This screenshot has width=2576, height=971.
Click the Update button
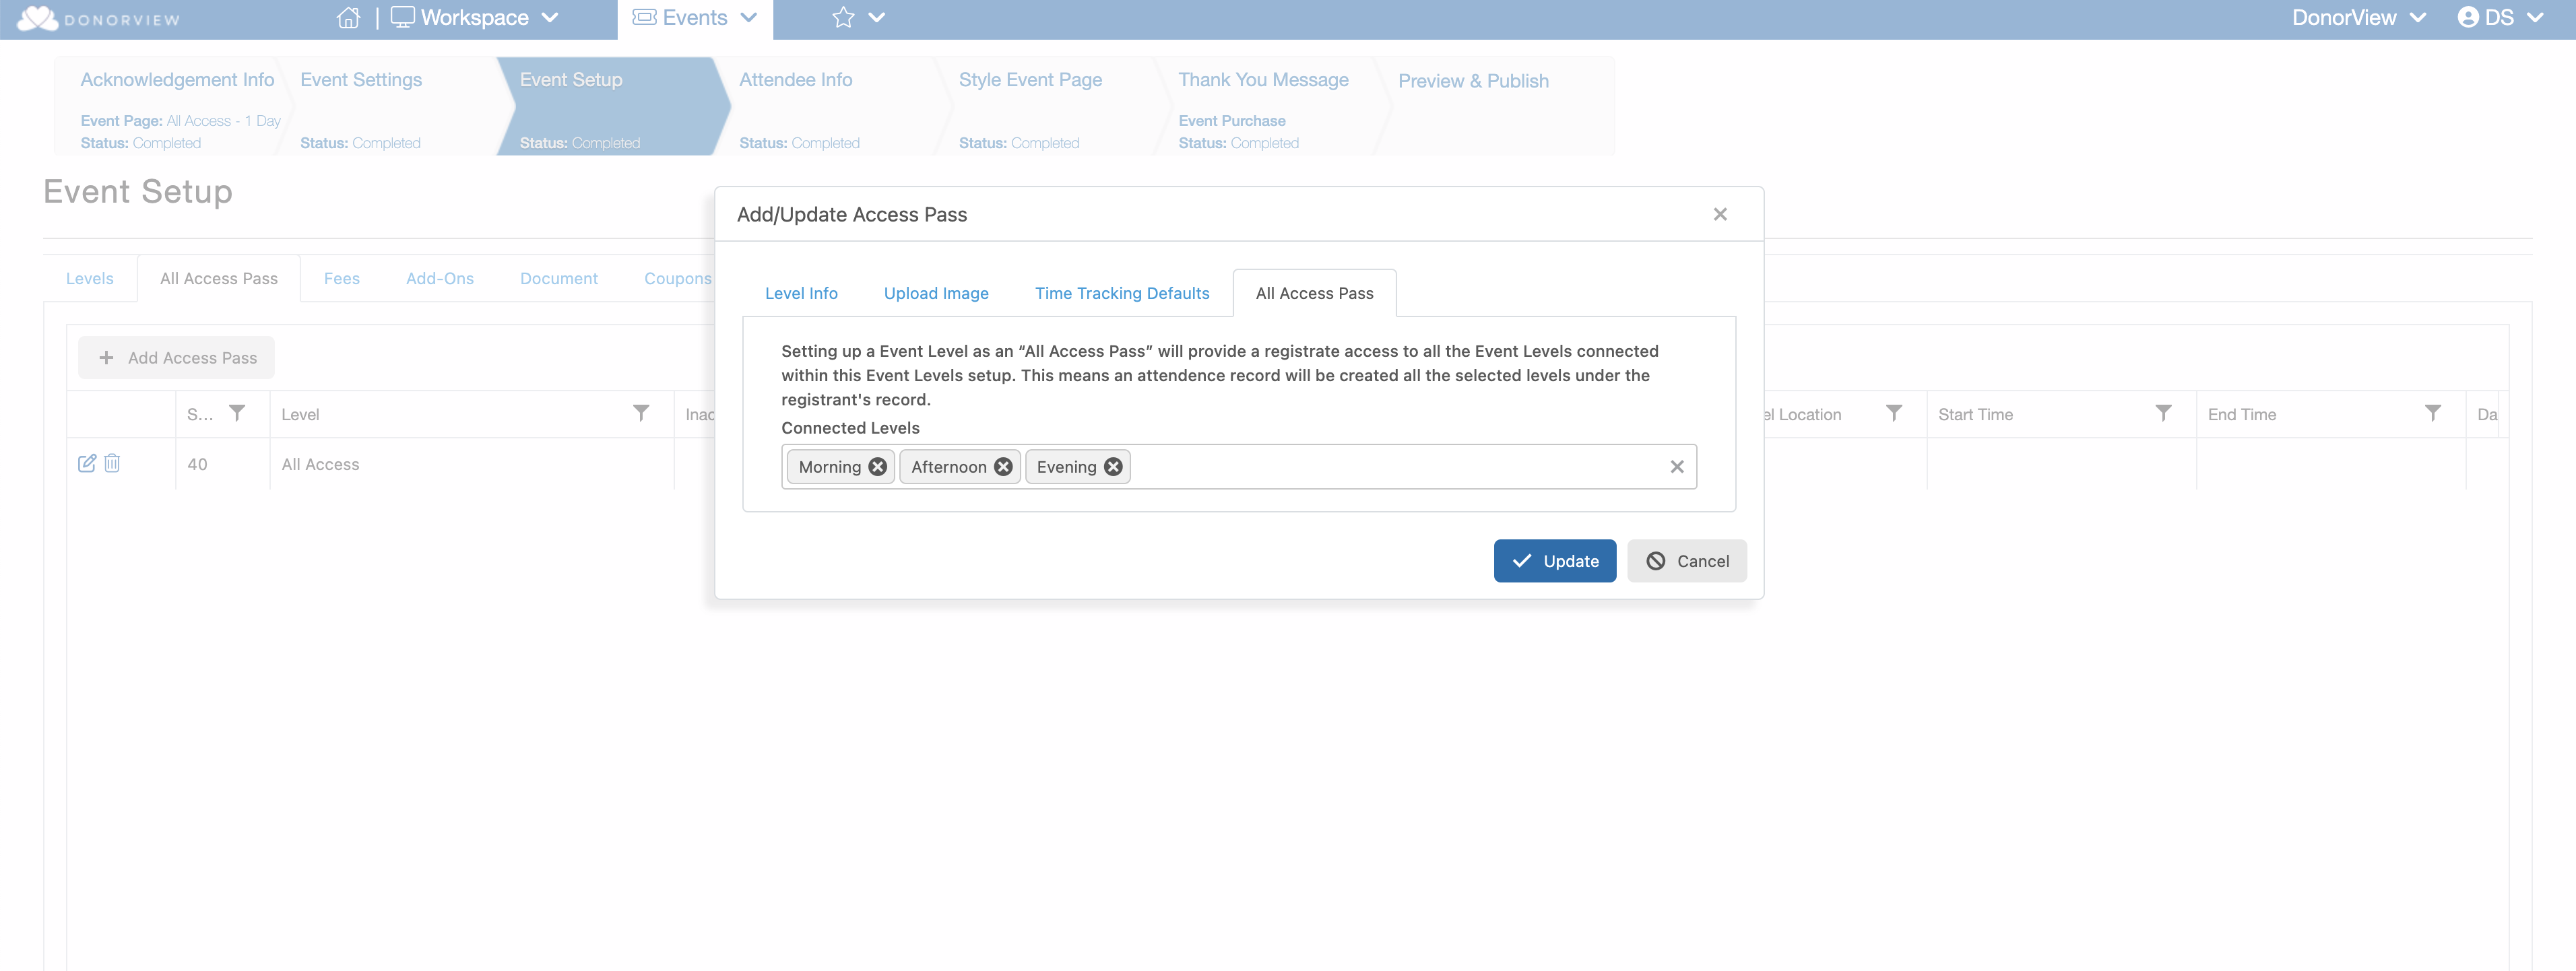(x=1554, y=561)
